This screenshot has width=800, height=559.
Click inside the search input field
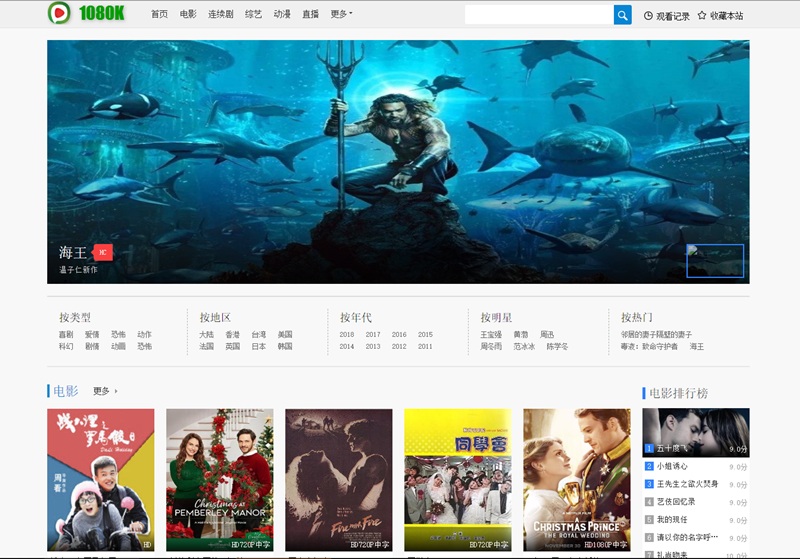538,15
